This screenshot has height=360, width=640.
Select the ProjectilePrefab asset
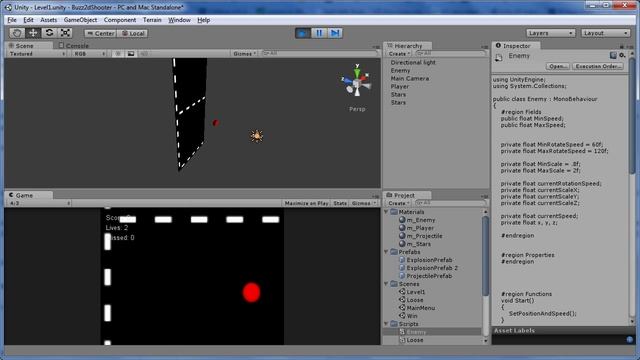tap(425, 276)
